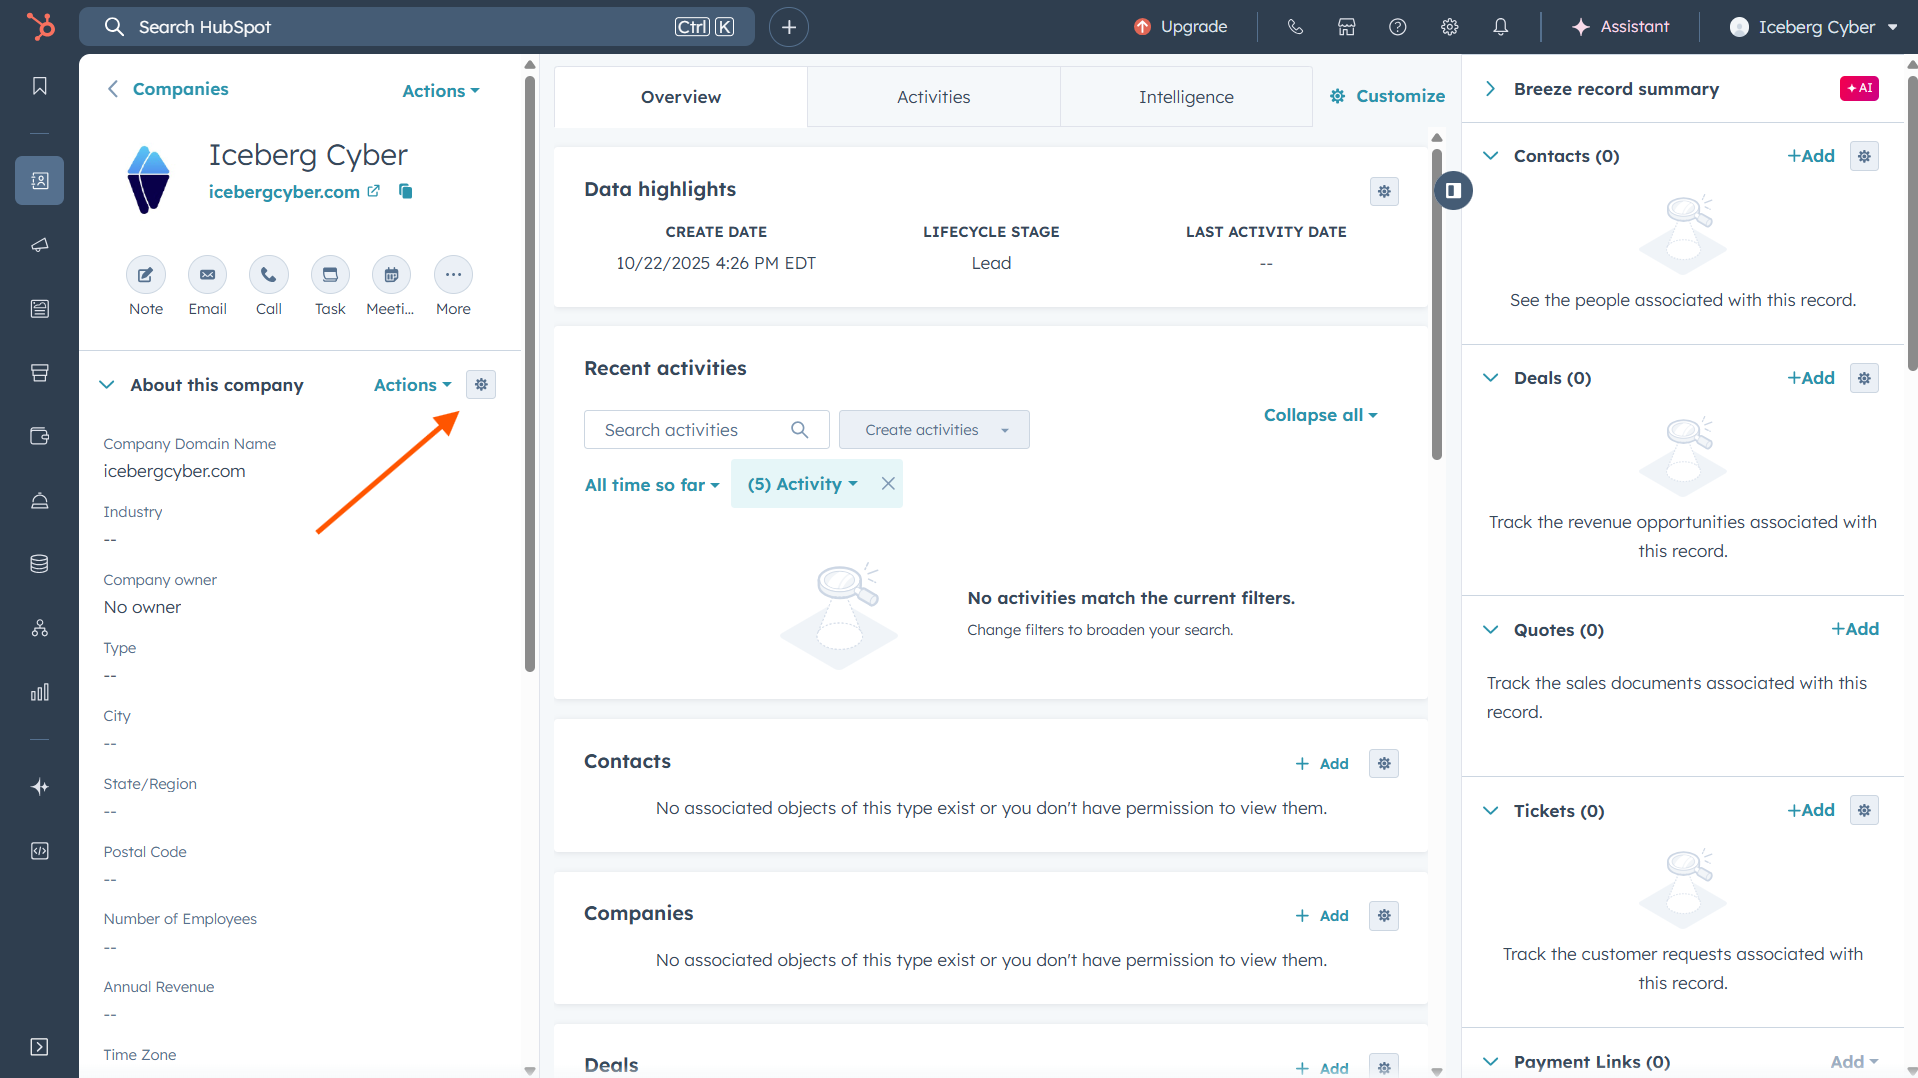The height and width of the screenshot is (1078, 1918).
Task: Create a Task for this company
Action: tap(330, 275)
